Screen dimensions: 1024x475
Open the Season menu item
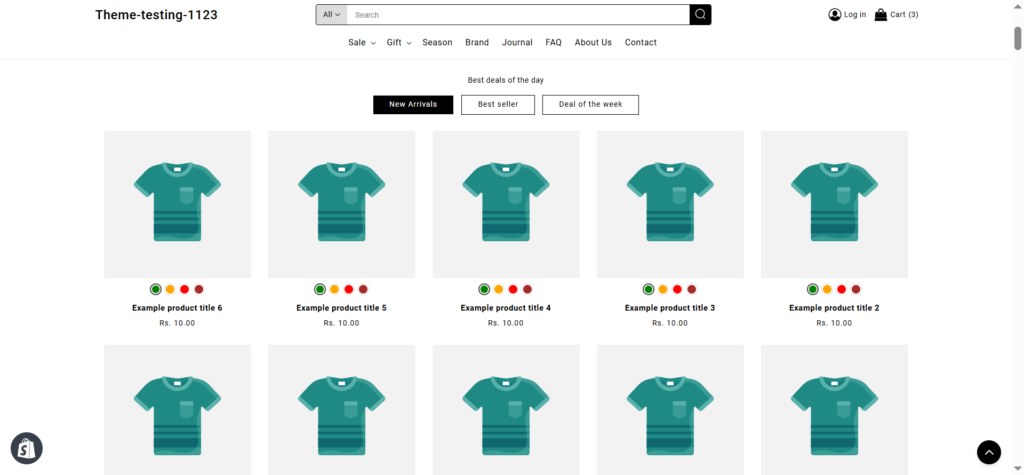pyautogui.click(x=437, y=42)
